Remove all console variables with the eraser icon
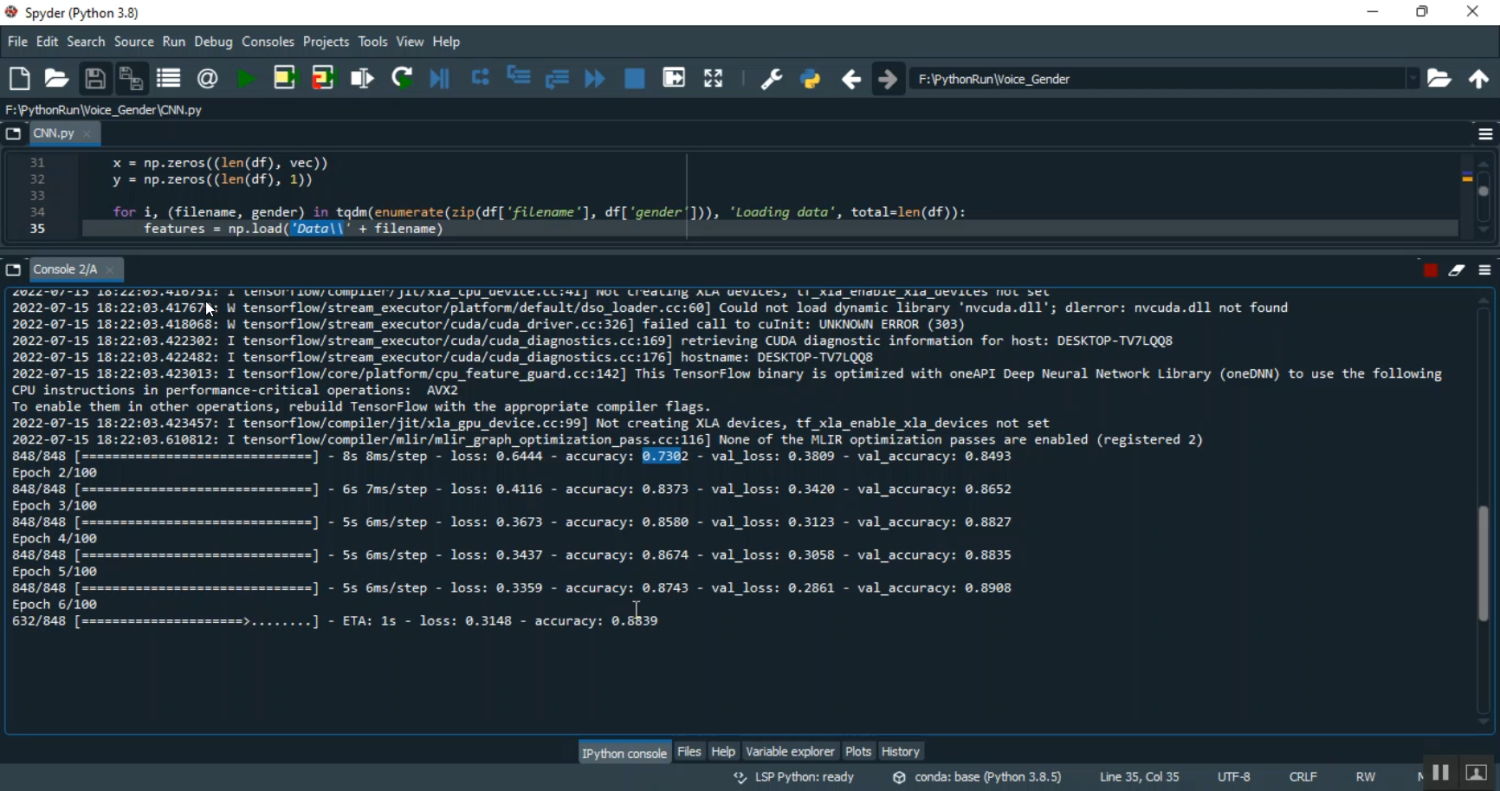Screen dimensions: 1500x791 [1456, 270]
